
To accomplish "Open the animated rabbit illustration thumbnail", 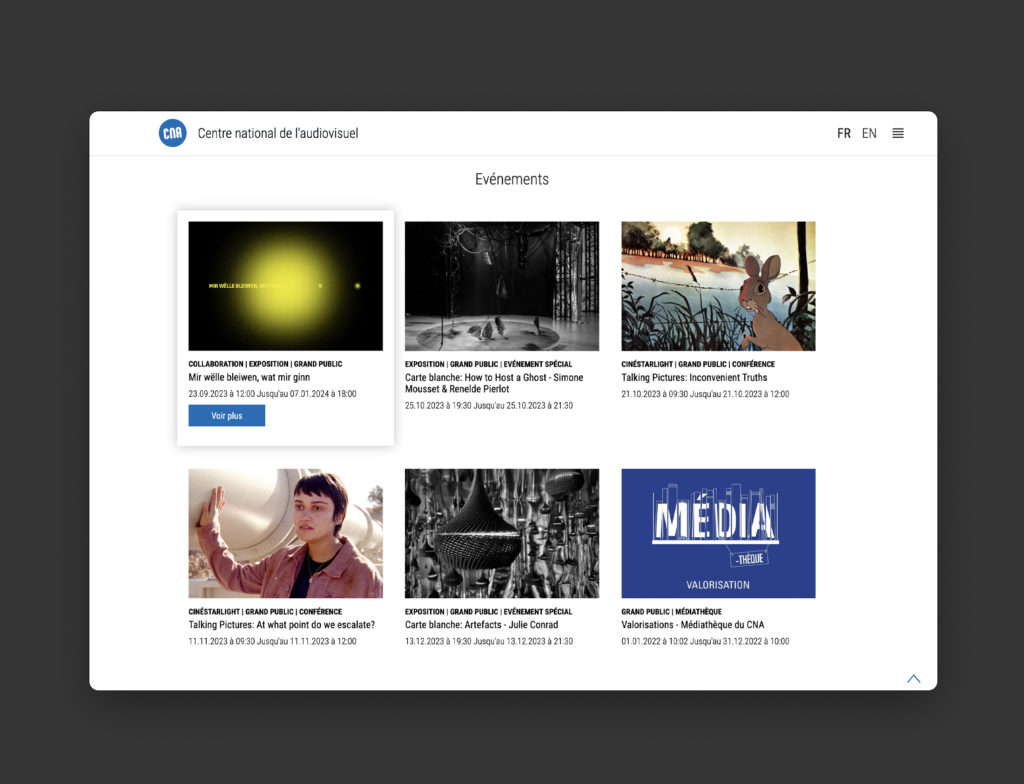I will point(718,286).
